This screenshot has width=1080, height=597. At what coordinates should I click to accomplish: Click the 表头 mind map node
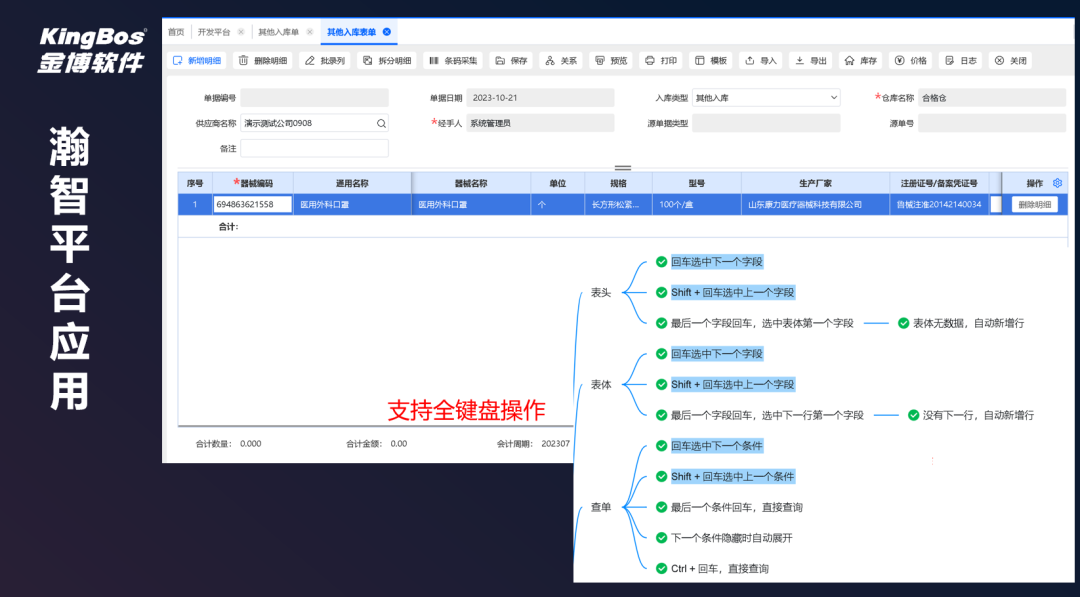tap(600, 293)
